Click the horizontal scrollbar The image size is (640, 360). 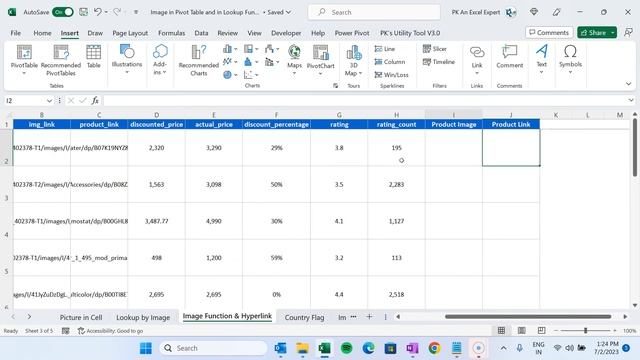[528, 317]
